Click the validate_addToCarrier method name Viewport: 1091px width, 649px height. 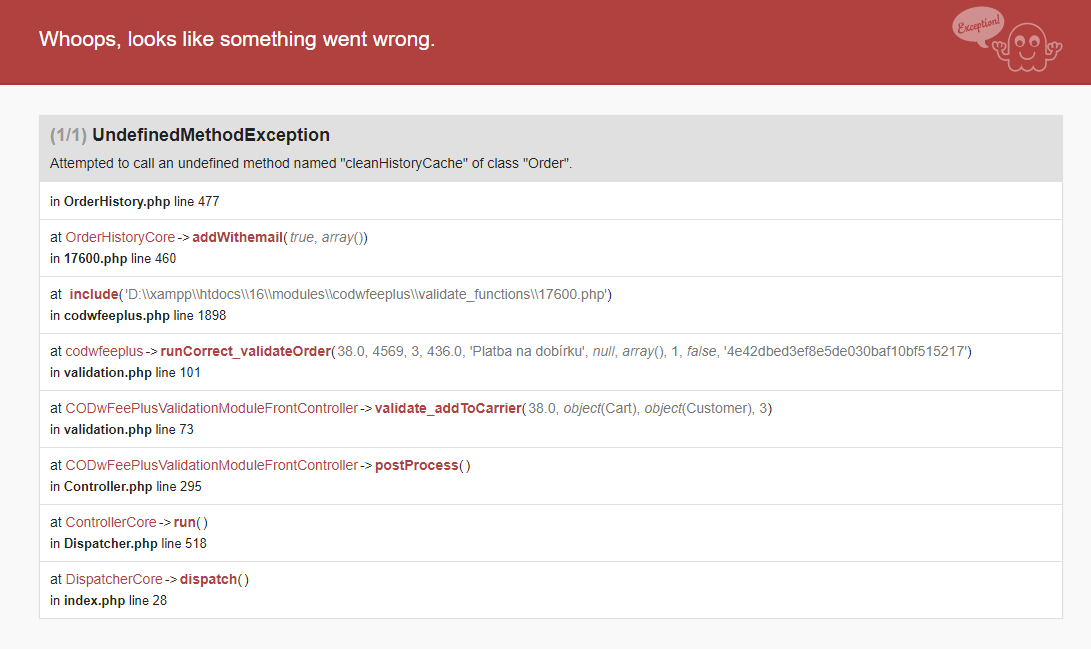point(447,408)
